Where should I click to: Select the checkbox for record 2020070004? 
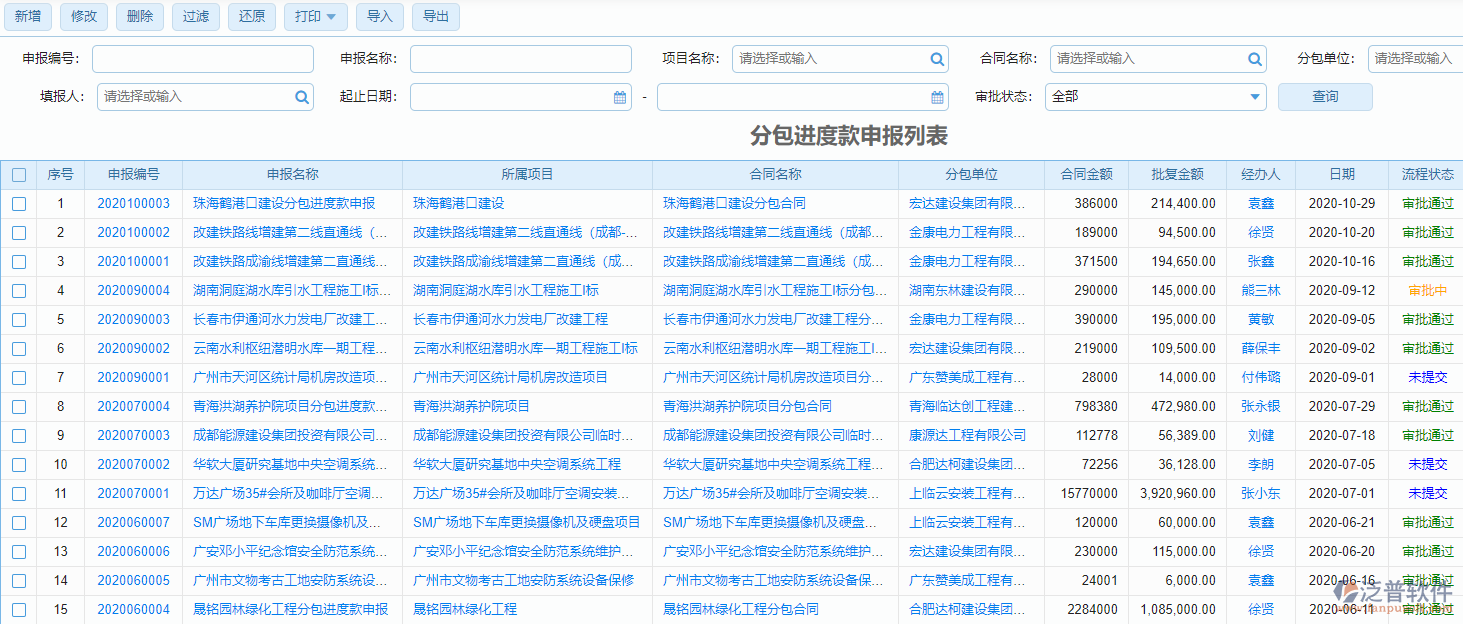click(x=18, y=406)
